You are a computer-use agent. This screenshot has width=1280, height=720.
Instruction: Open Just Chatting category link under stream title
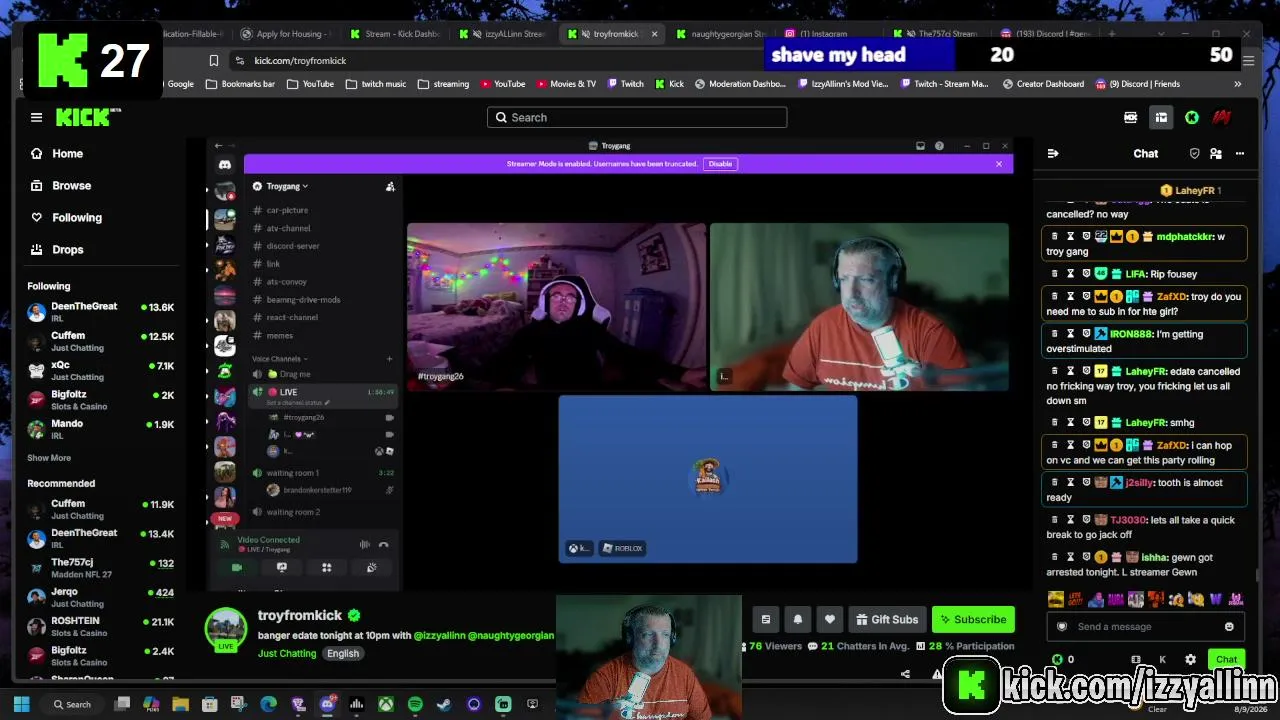287,653
